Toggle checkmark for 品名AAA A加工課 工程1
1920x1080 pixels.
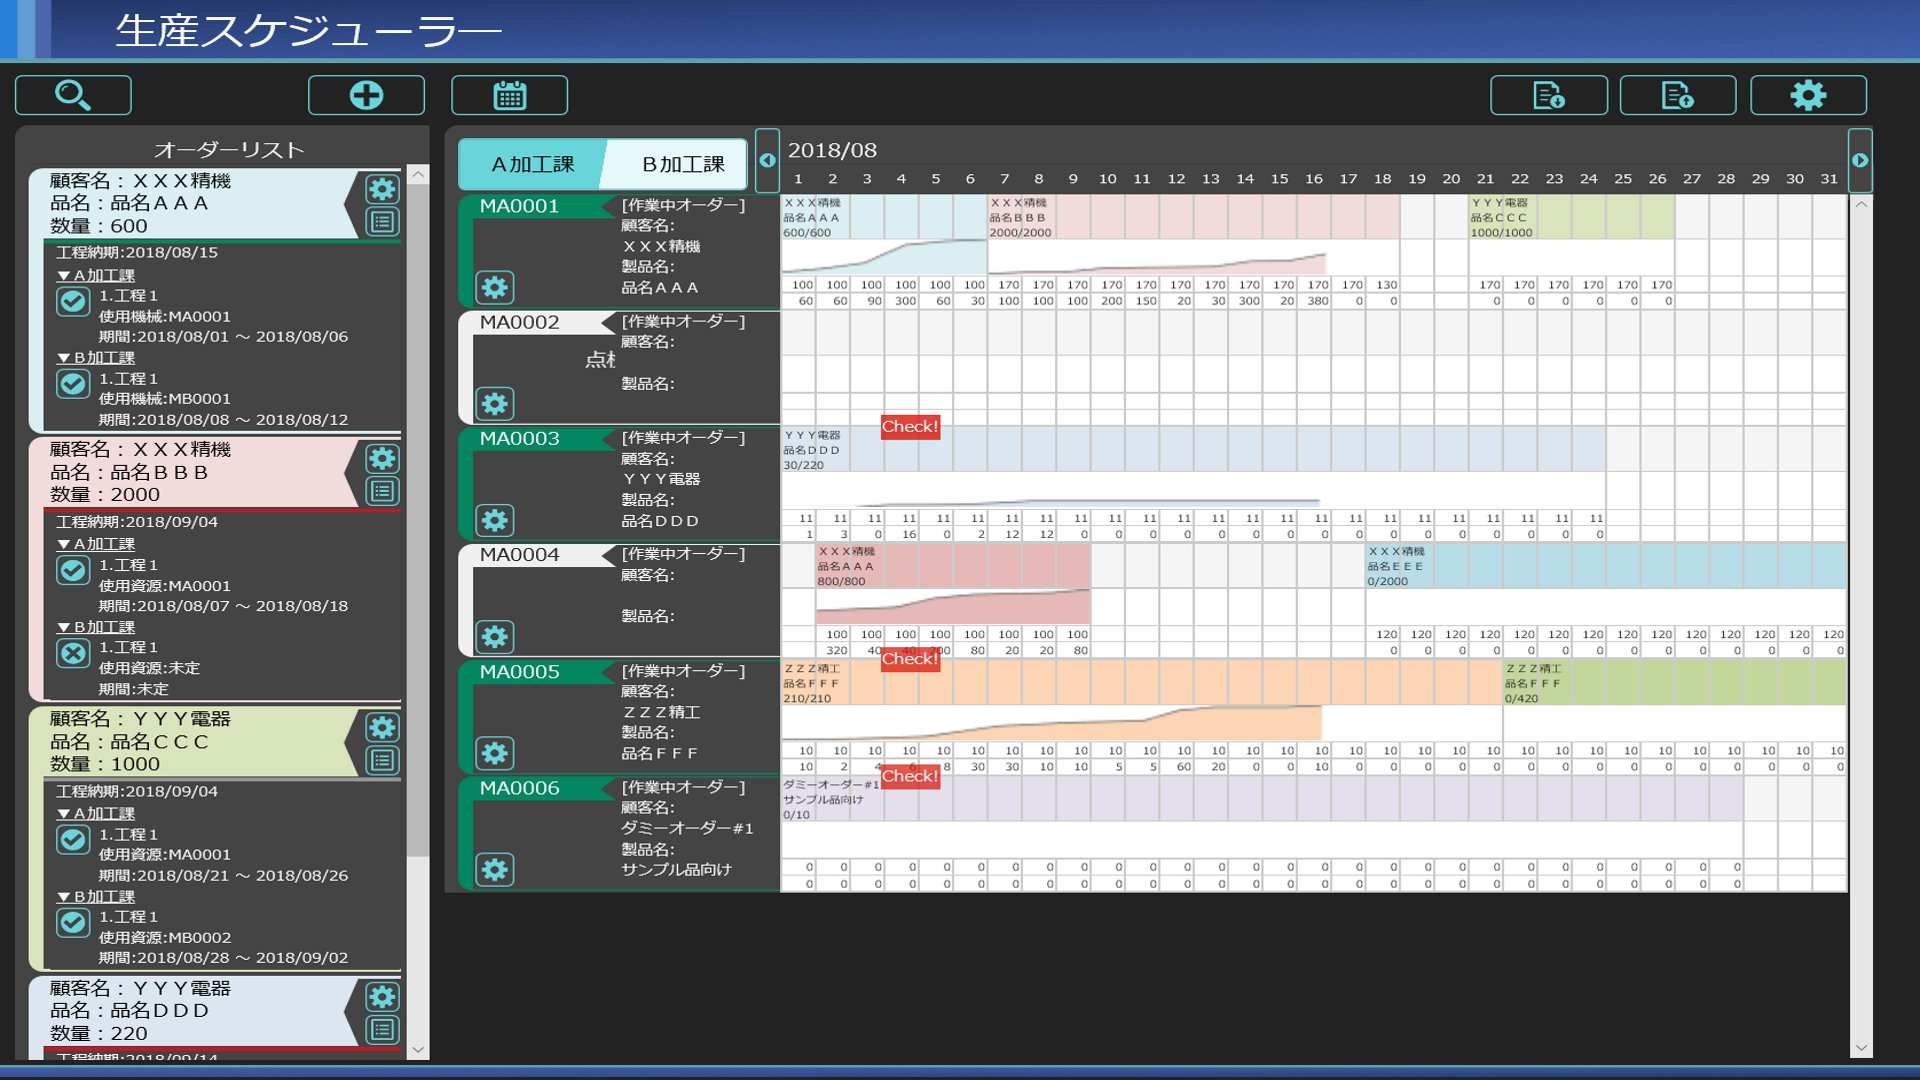[x=73, y=301]
